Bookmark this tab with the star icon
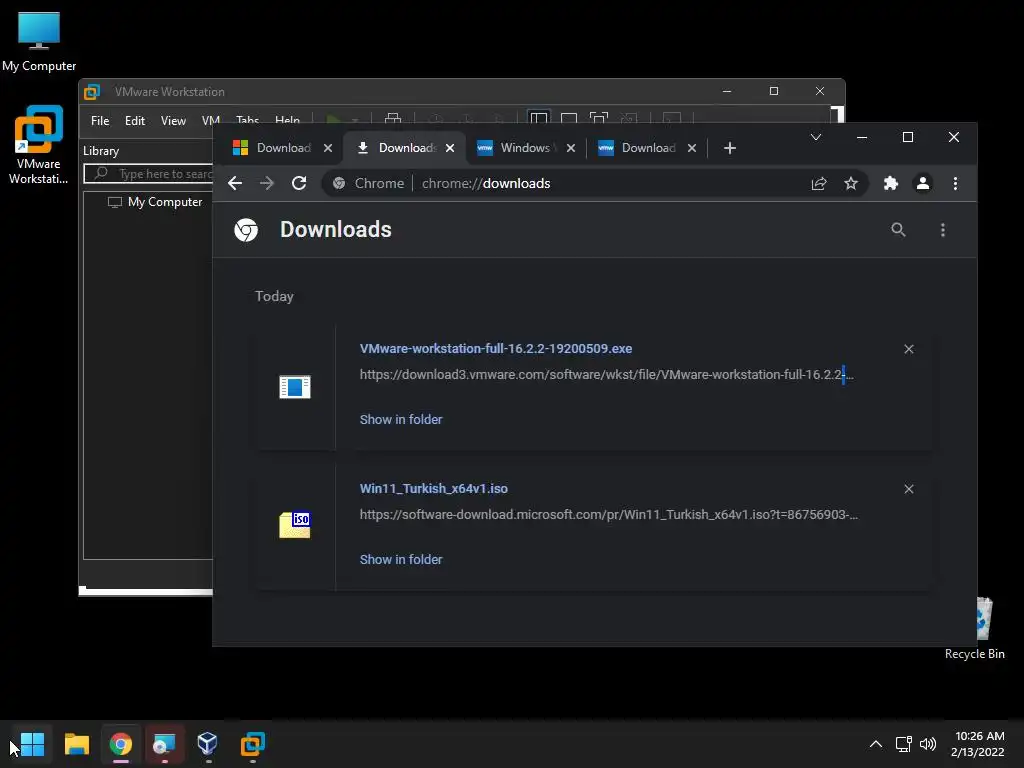The width and height of the screenshot is (1024, 768). point(851,184)
